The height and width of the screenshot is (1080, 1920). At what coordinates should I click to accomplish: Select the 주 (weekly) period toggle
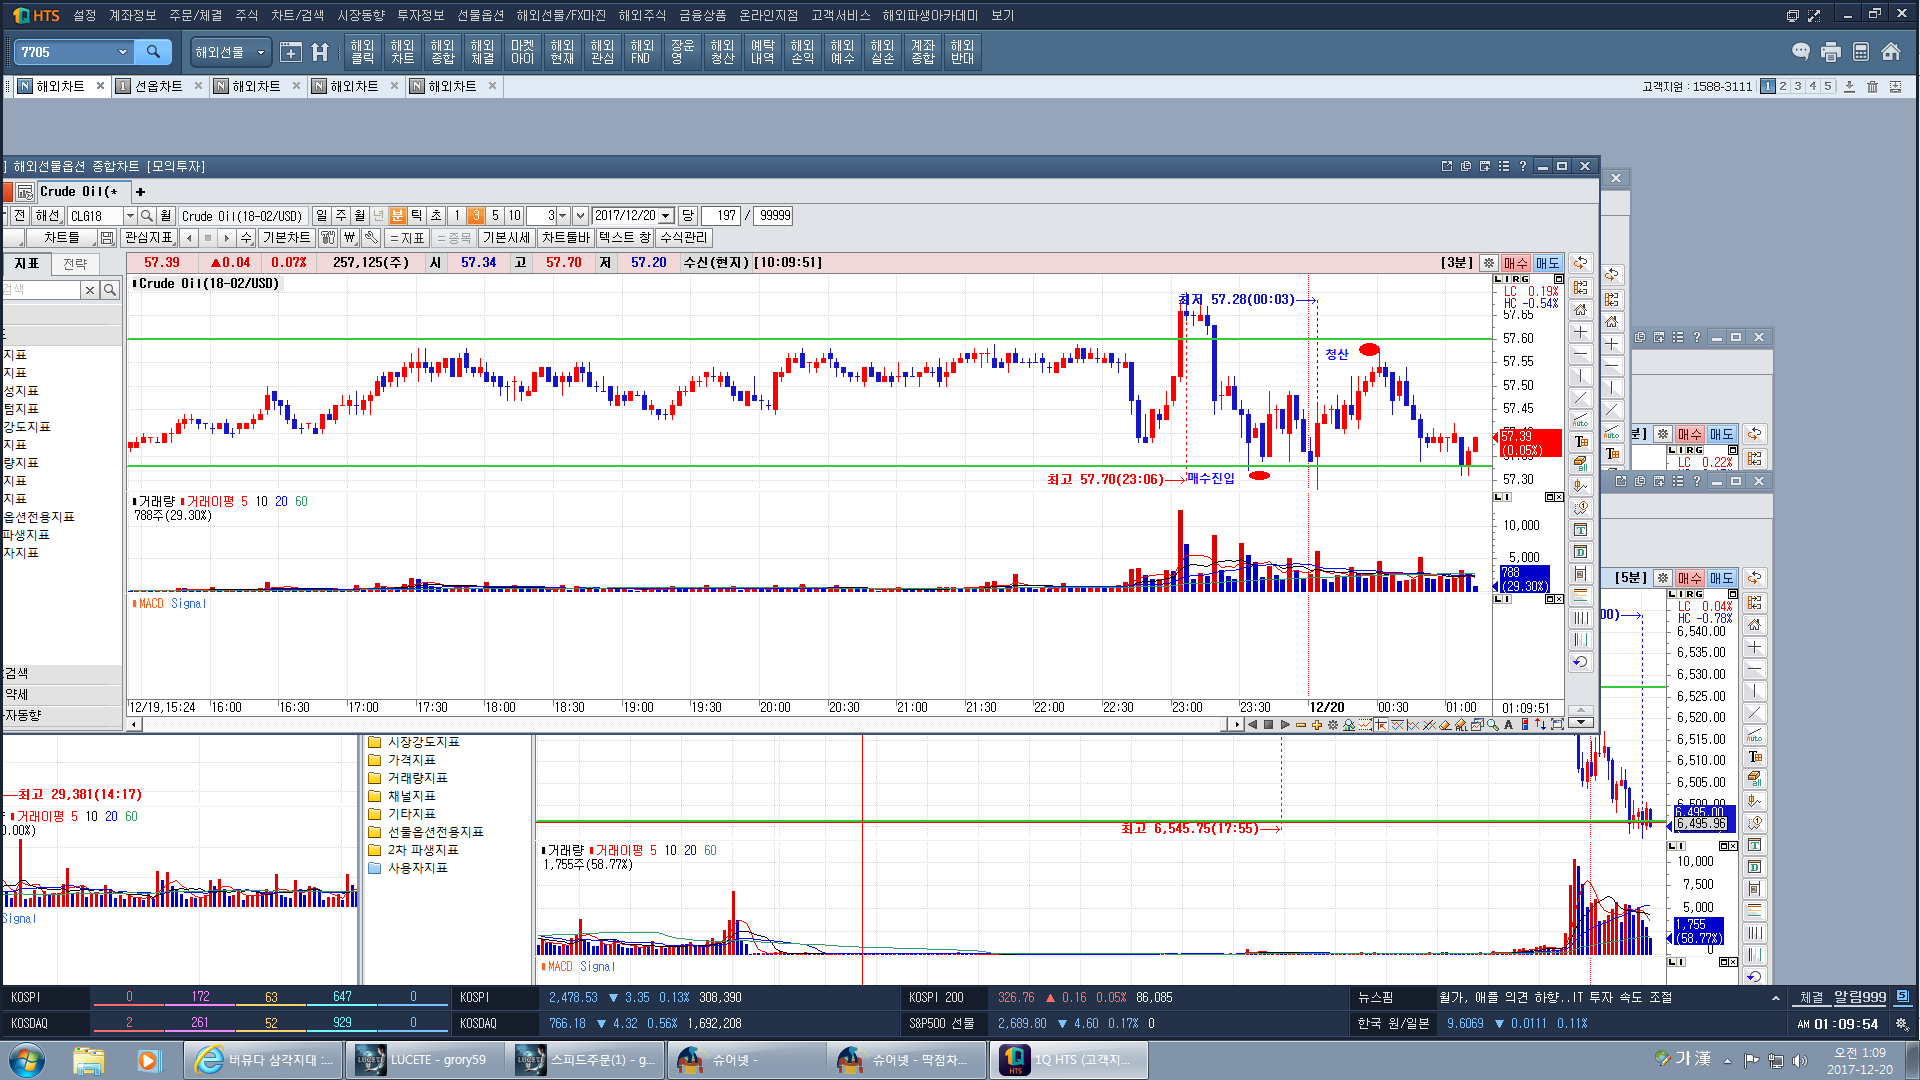pyautogui.click(x=340, y=216)
